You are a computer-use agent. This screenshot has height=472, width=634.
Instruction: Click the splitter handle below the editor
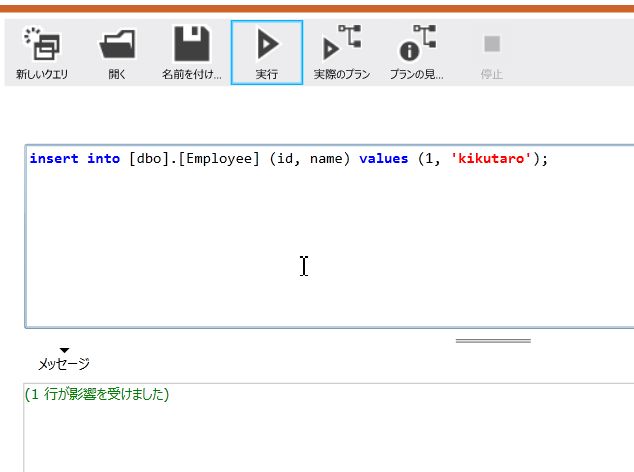pos(493,341)
